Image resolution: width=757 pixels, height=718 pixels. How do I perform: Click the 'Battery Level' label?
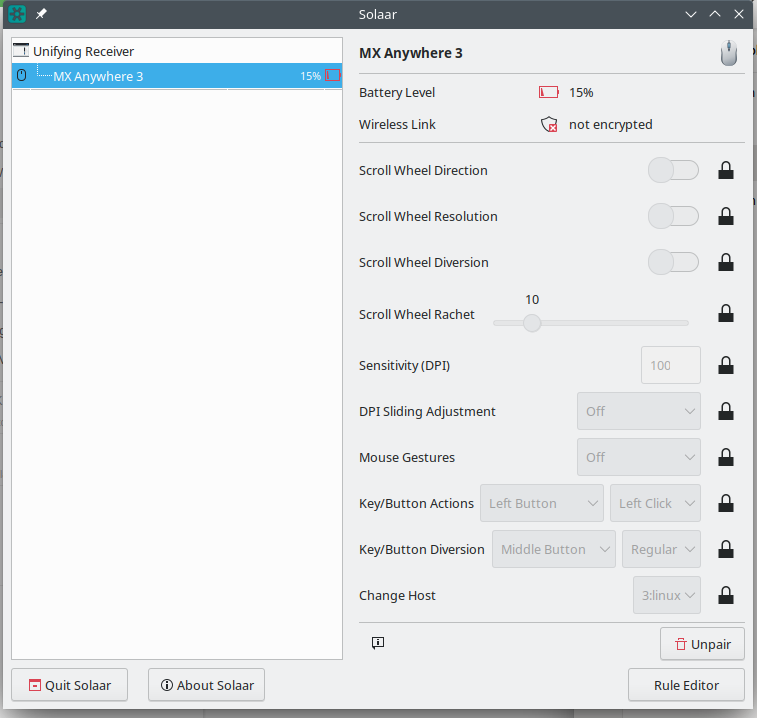[397, 92]
